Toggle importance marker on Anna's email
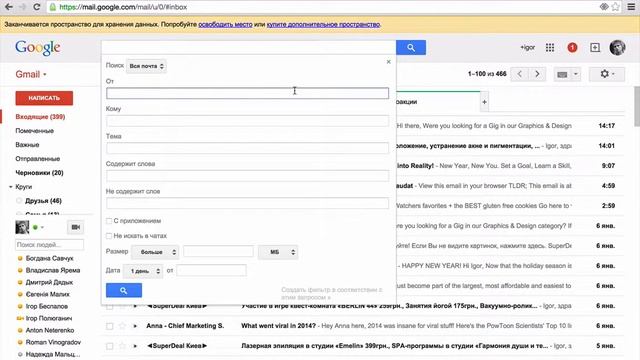Image resolution: width=640 pixels, height=360 pixels. 135,326
